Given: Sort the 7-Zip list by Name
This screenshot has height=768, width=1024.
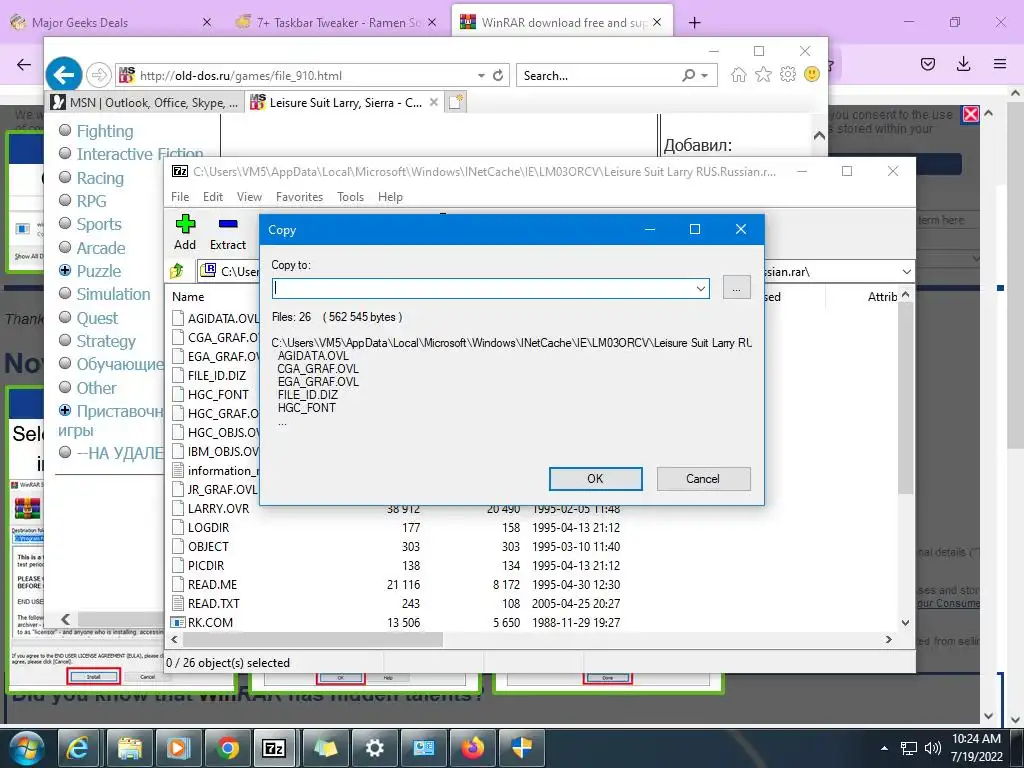Looking at the screenshot, I should [x=188, y=296].
